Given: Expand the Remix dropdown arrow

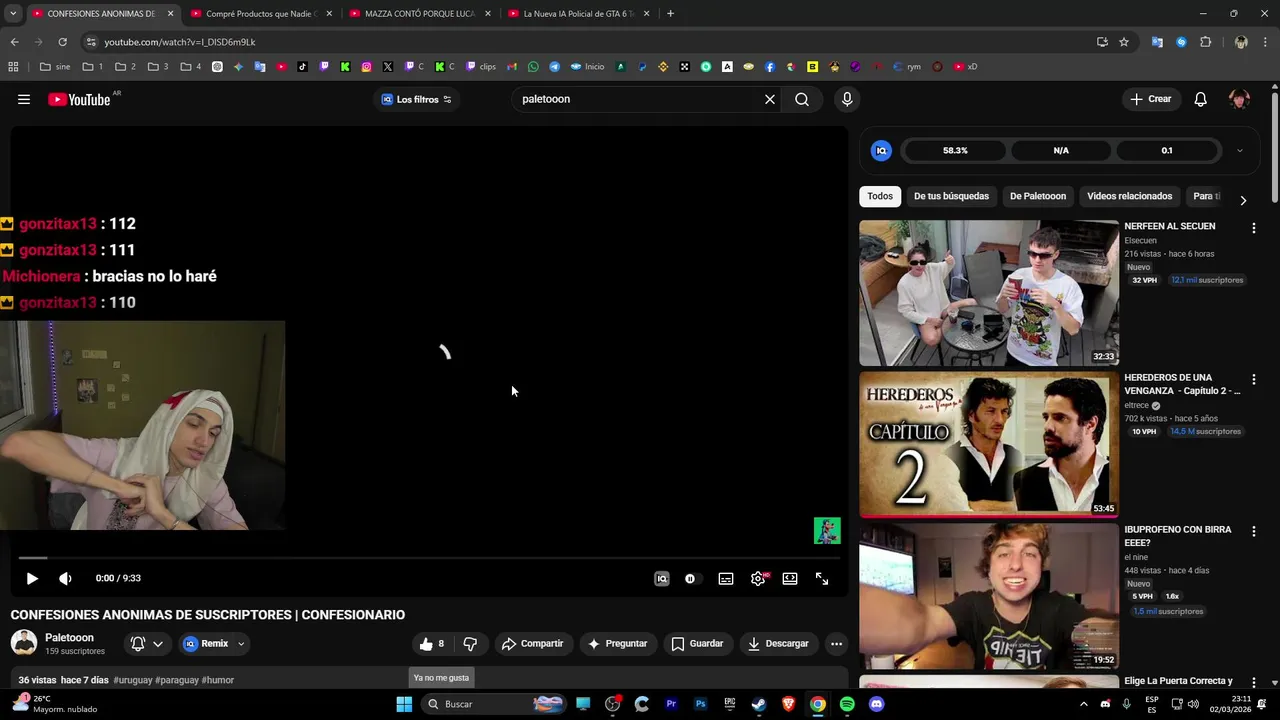Looking at the screenshot, I should click(x=241, y=644).
